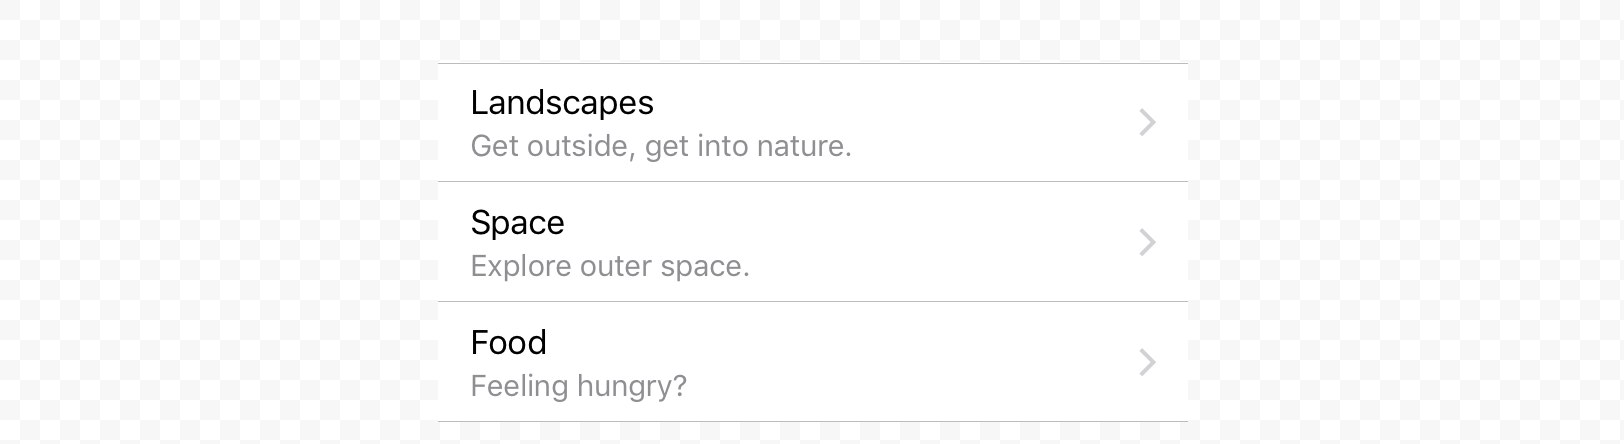Click the chevron arrow on Space row

pos(1147,243)
